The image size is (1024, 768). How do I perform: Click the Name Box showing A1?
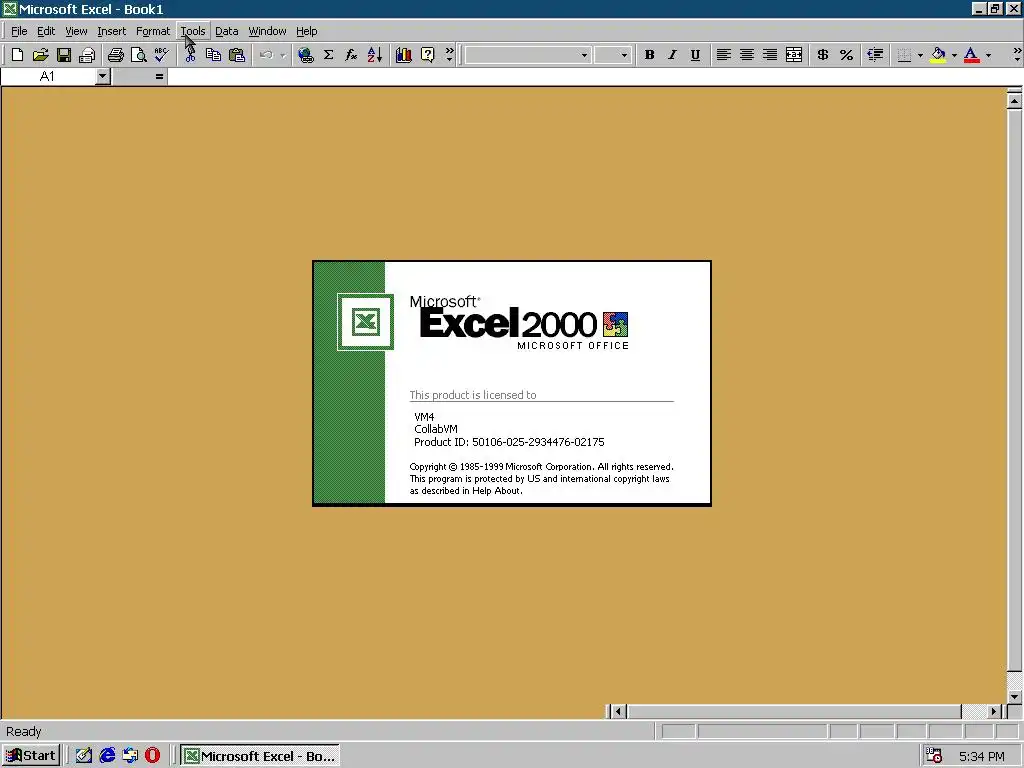click(x=48, y=77)
